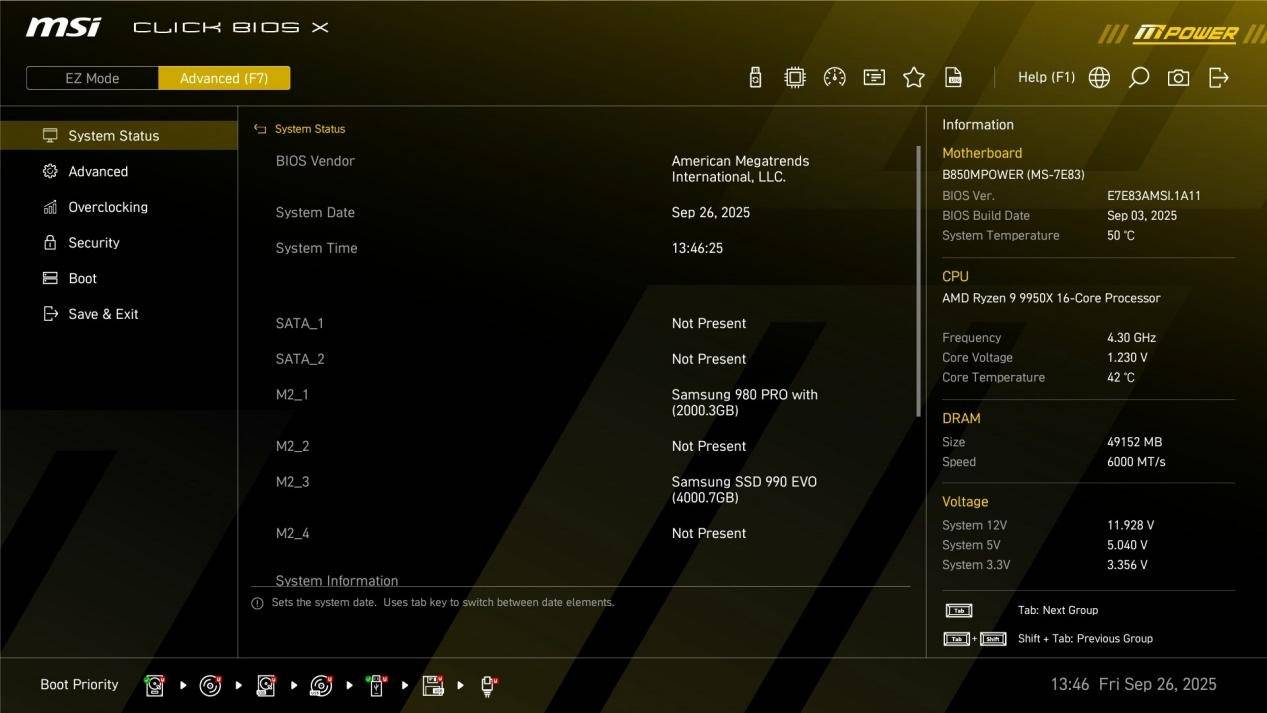
Task: Click the back arrow beside System Status breadcrumb
Action: click(260, 129)
